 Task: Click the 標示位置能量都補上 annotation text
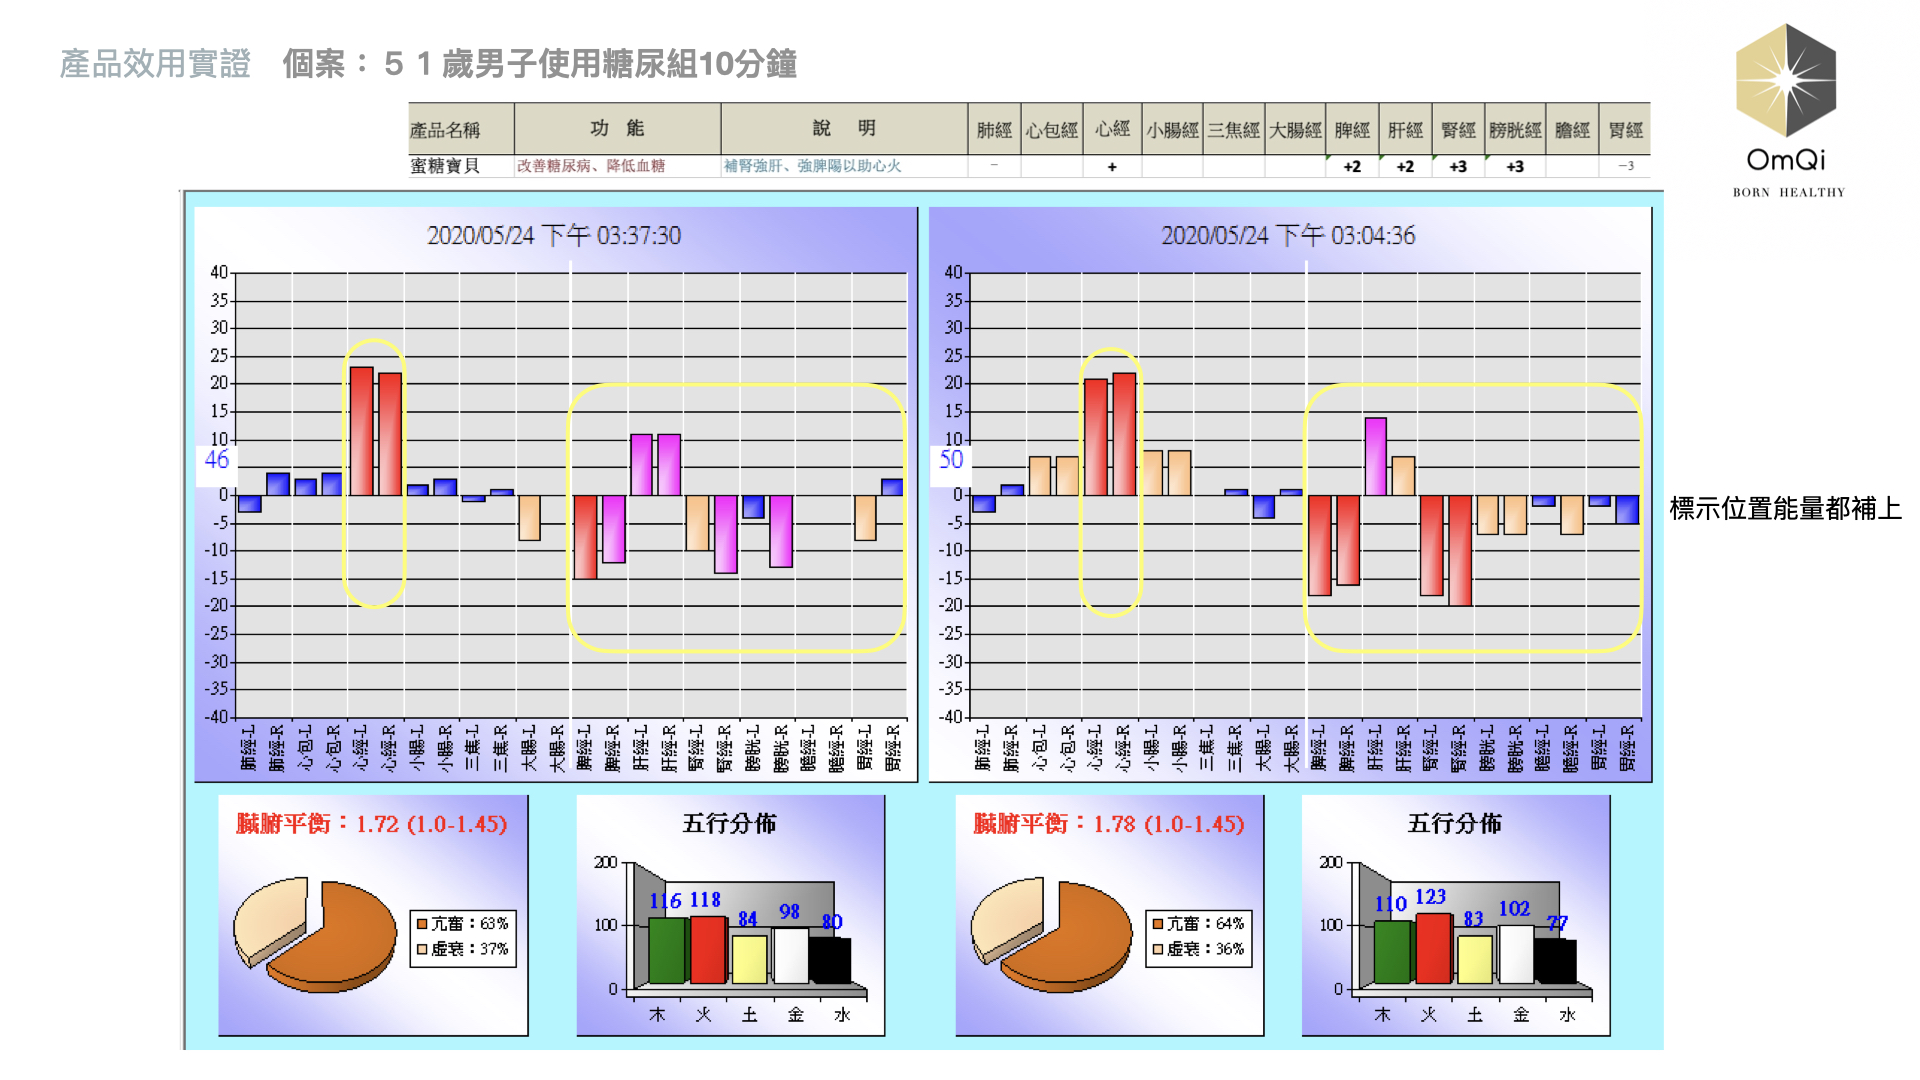(x=1785, y=509)
